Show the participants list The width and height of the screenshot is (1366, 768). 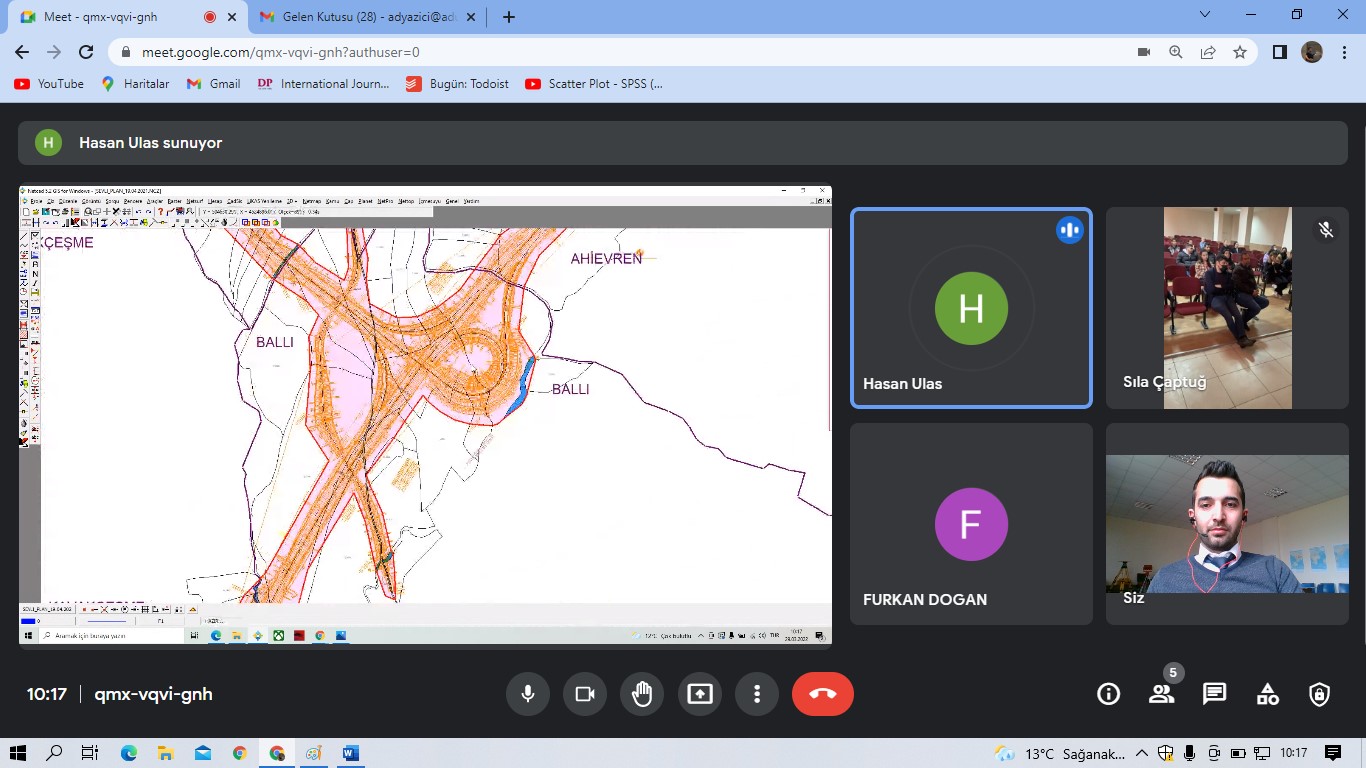pyautogui.click(x=1161, y=694)
